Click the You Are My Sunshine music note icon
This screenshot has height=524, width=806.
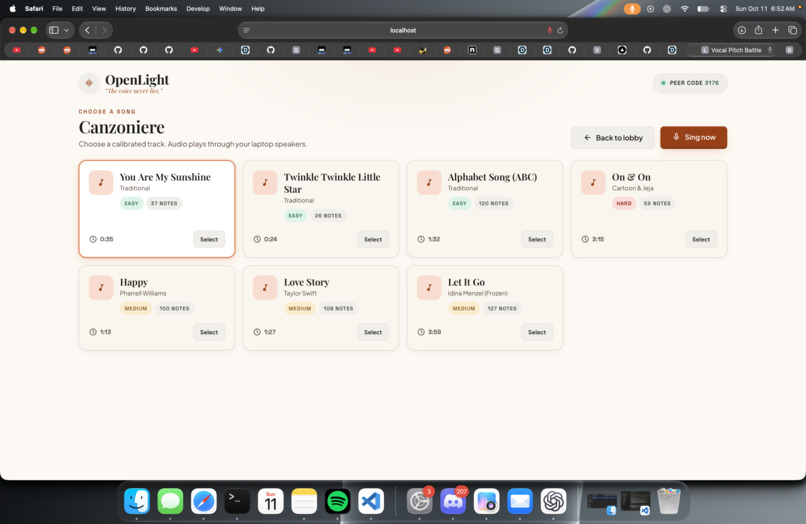101,183
